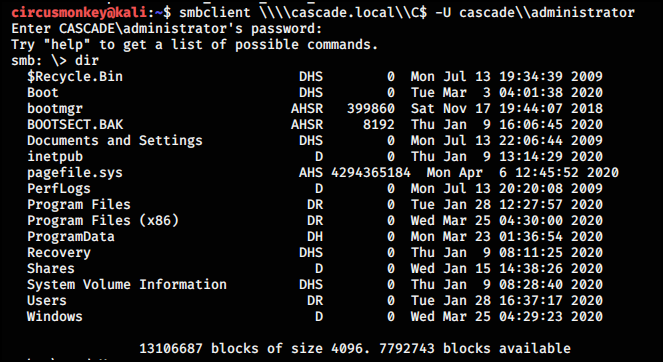
Task: Click Documents and Settings directory name
Action: [x=115, y=140]
